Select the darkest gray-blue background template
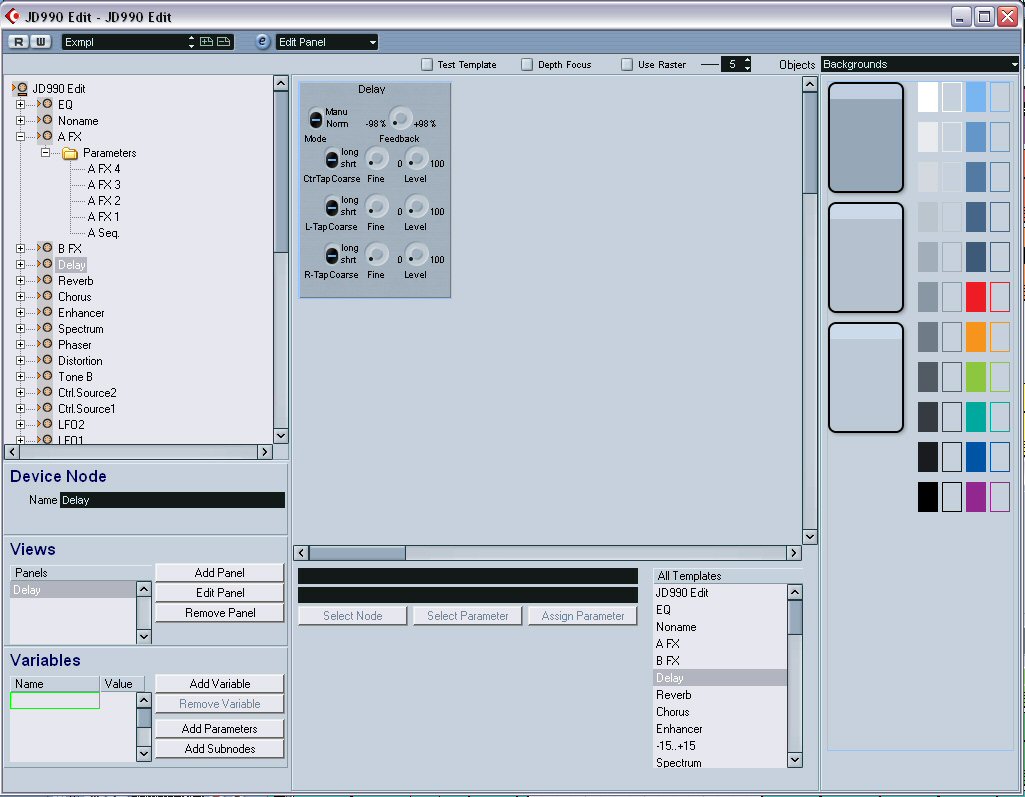This screenshot has width=1025, height=797. point(865,137)
